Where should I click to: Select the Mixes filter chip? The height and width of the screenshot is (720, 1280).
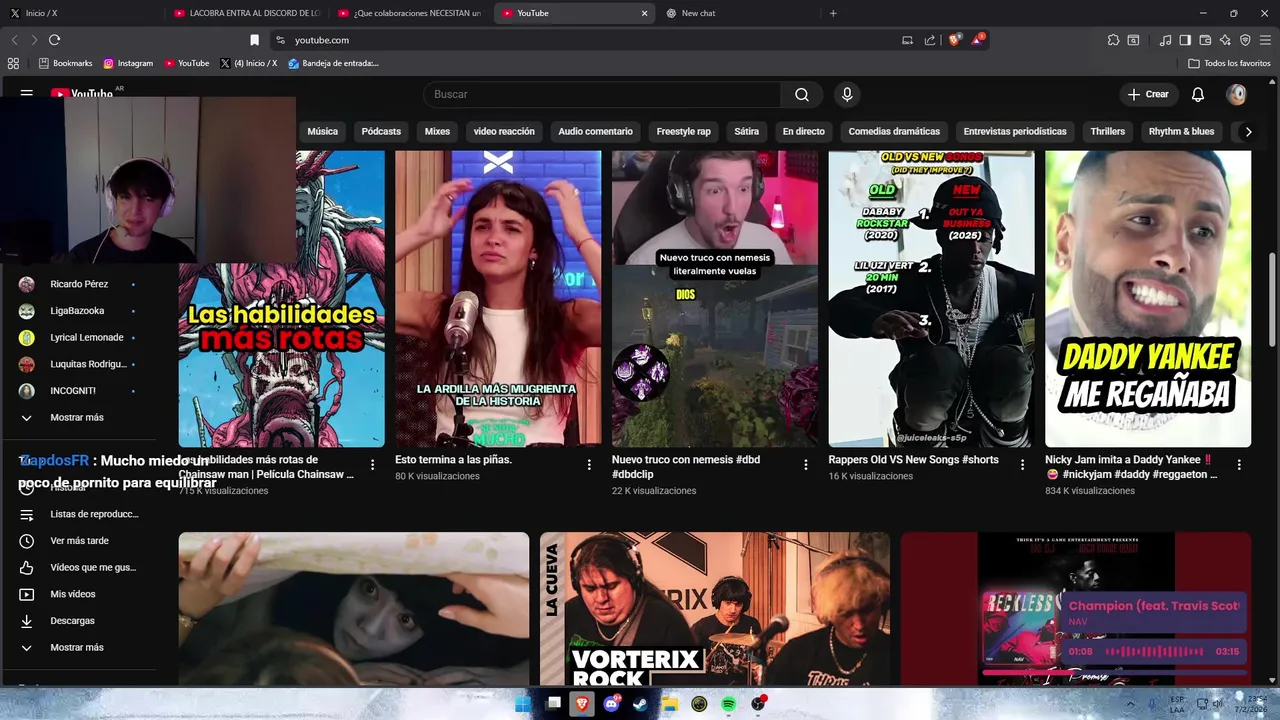[437, 131]
